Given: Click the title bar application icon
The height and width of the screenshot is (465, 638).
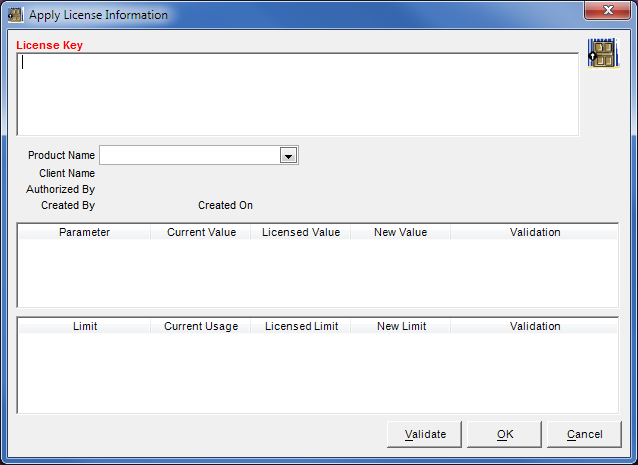Looking at the screenshot, I should click(16, 15).
